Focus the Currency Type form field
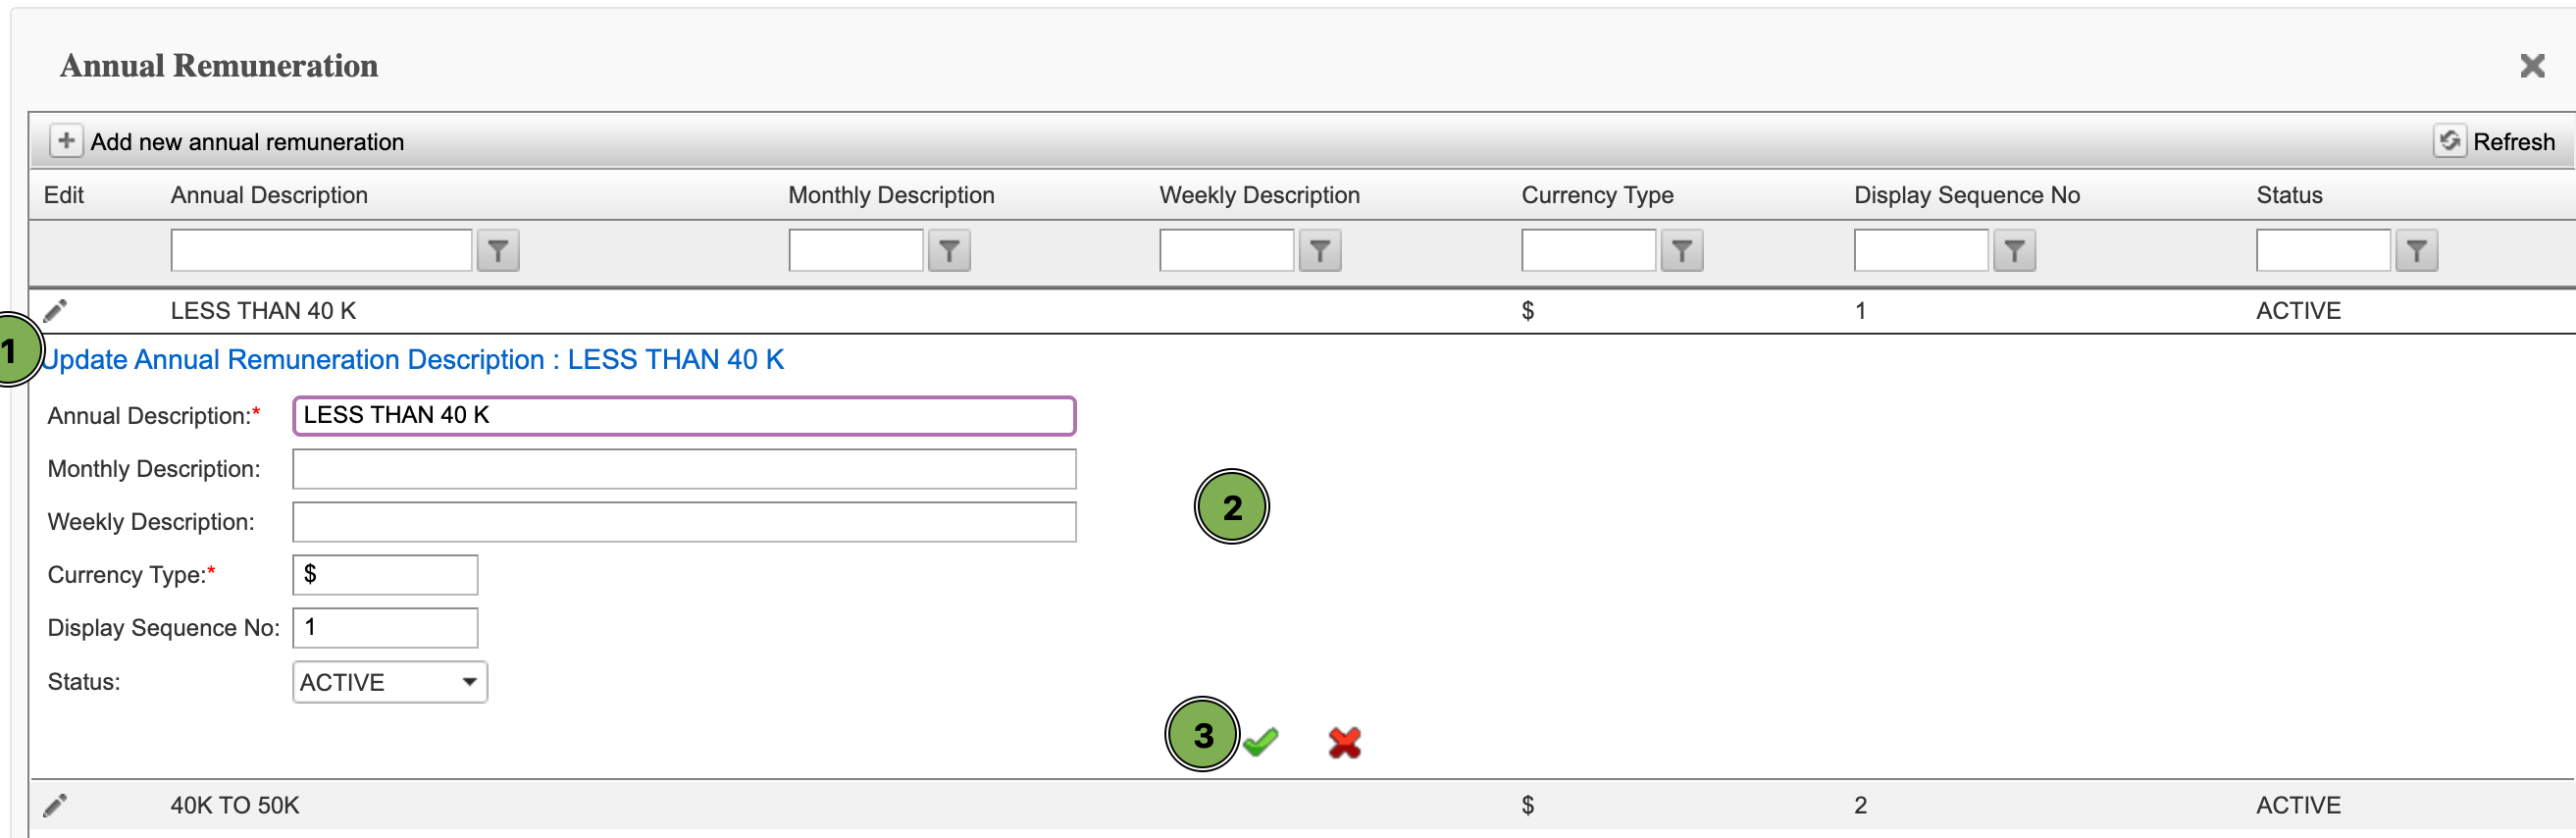 click(x=385, y=575)
